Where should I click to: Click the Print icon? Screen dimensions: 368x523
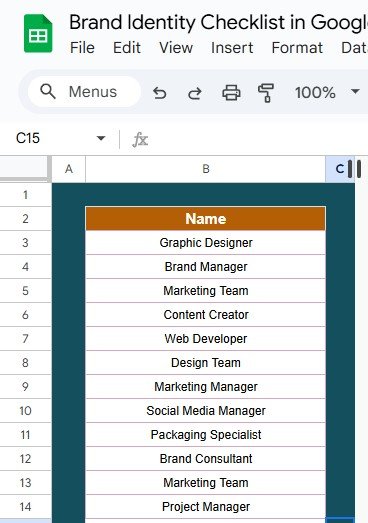coord(231,92)
